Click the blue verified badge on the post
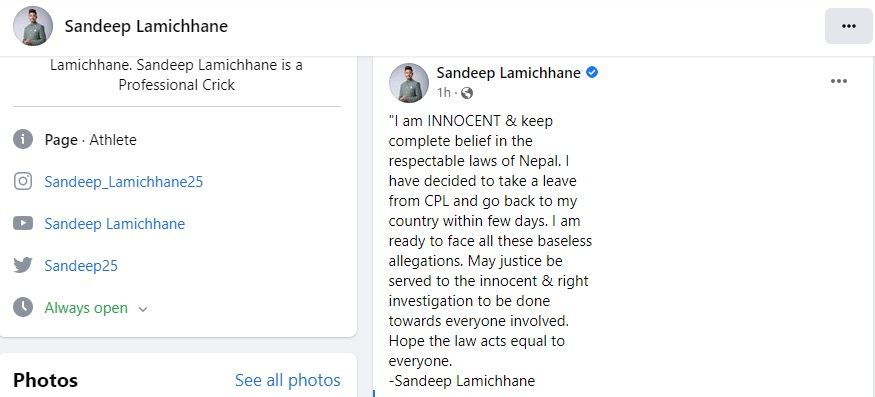 point(592,73)
